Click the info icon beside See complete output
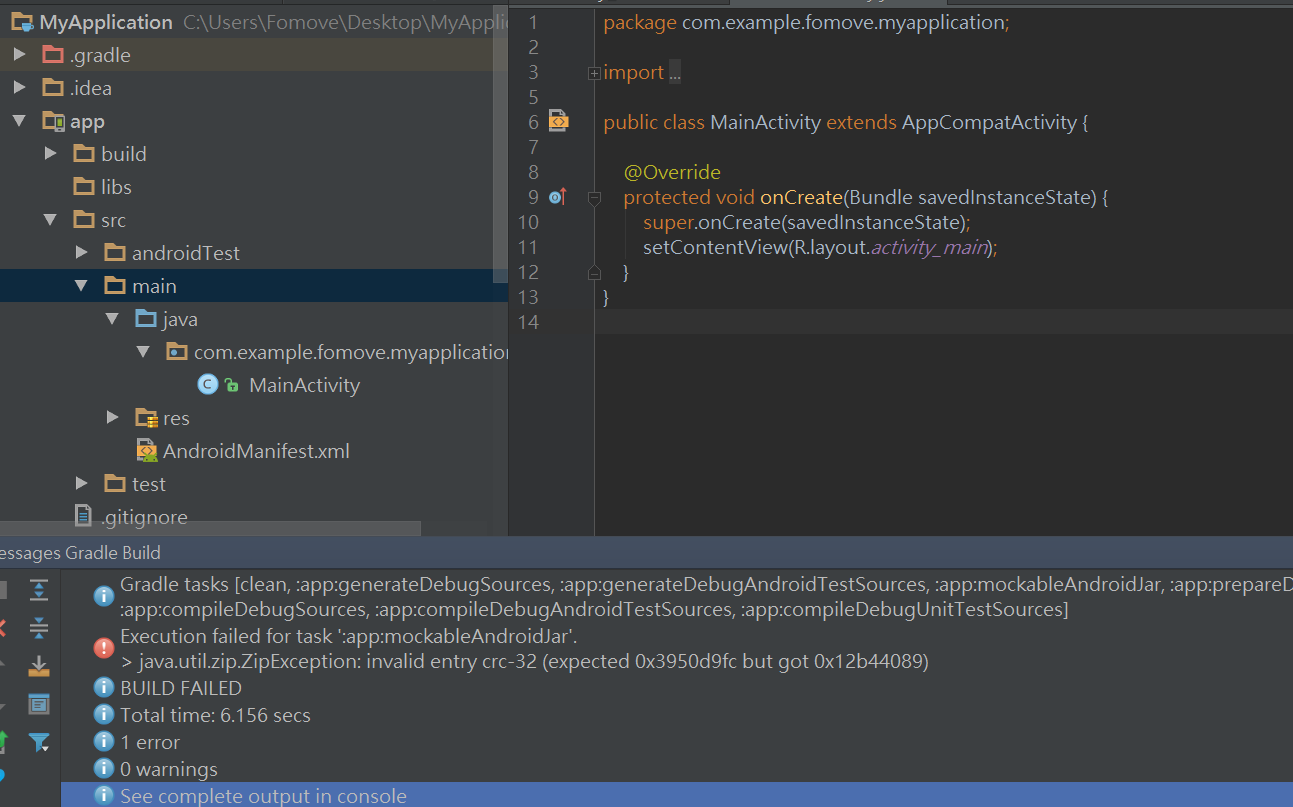This screenshot has height=807, width=1293. click(103, 796)
